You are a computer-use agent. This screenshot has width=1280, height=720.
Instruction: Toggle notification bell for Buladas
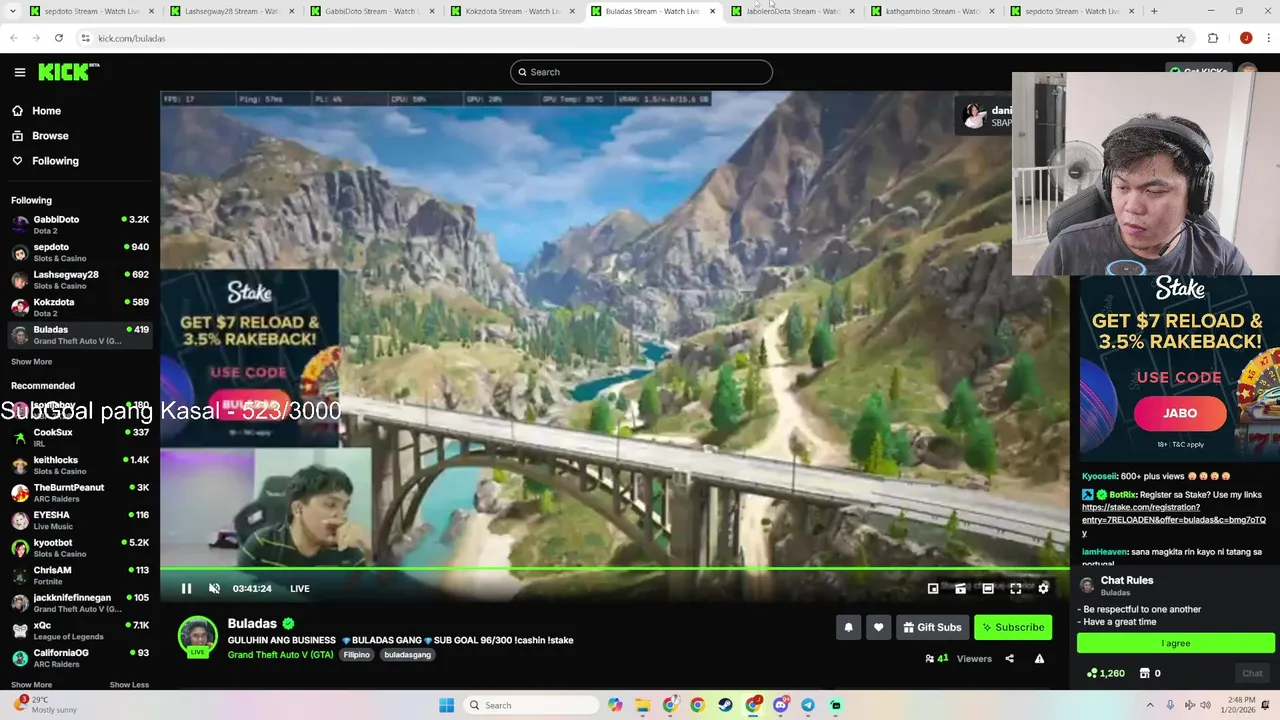[848, 627]
